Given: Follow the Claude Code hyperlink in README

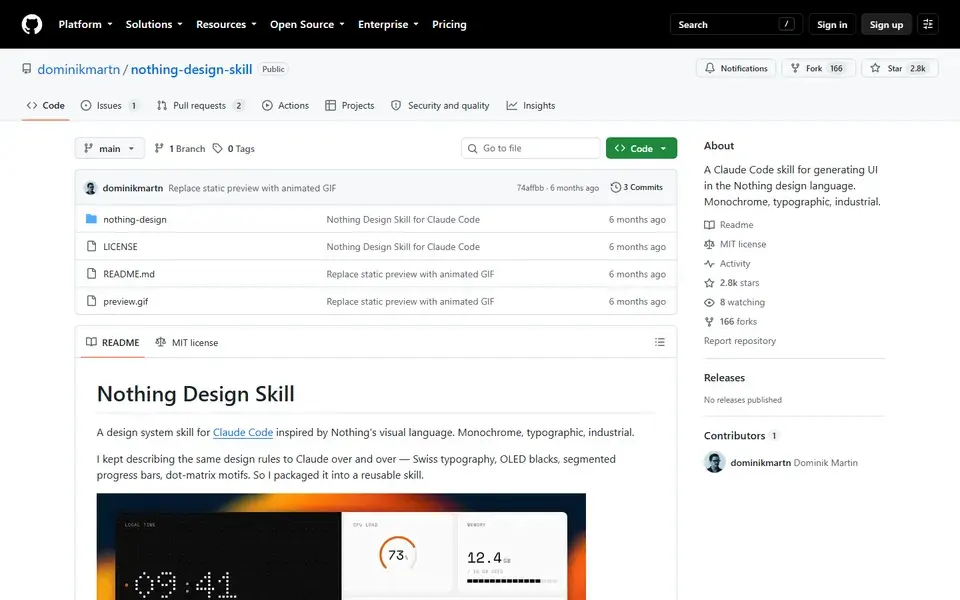Looking at the screenshot, I should pos(242,432).
